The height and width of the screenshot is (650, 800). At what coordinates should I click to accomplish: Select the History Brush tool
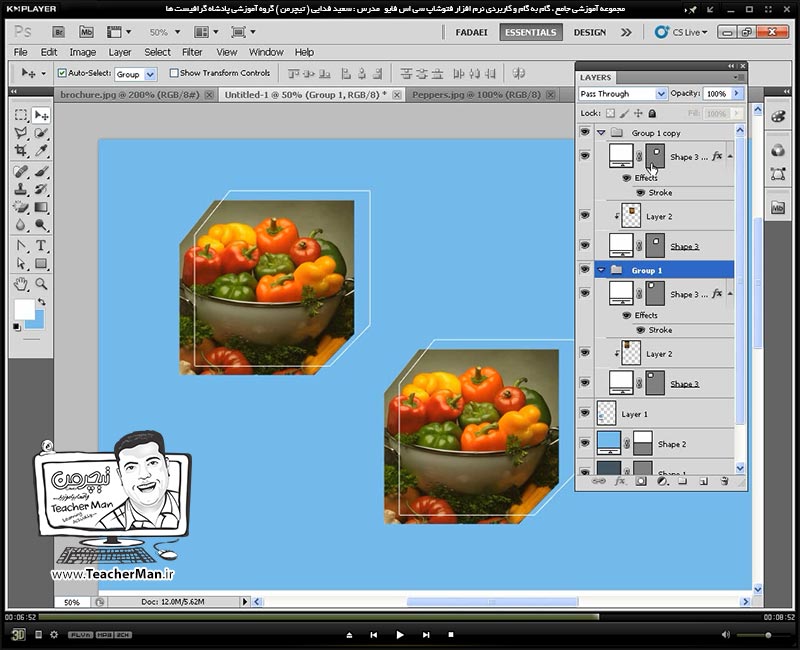coord(41,189)
